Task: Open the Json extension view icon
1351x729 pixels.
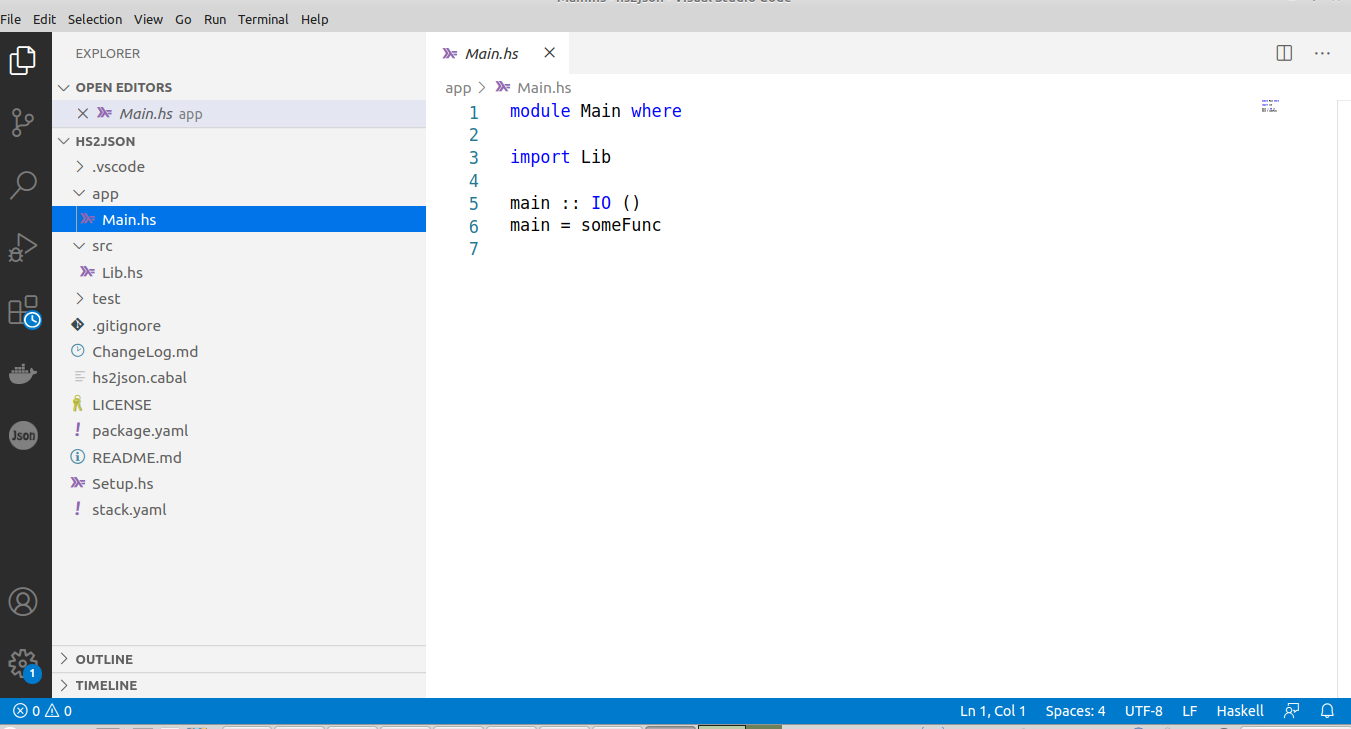Action: (23, 436)
